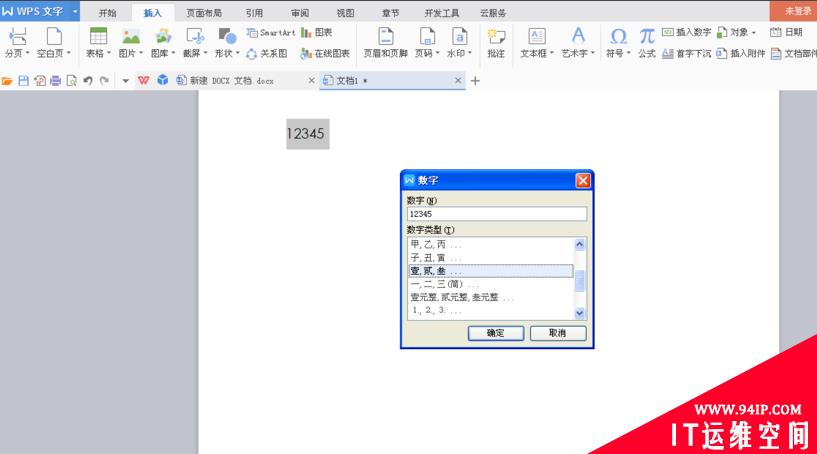Viewport: 817px width, 454px height.
Task: Select 甲, 乙, 丙 number type
Action: pyautogui.click(x=490, y=244)
